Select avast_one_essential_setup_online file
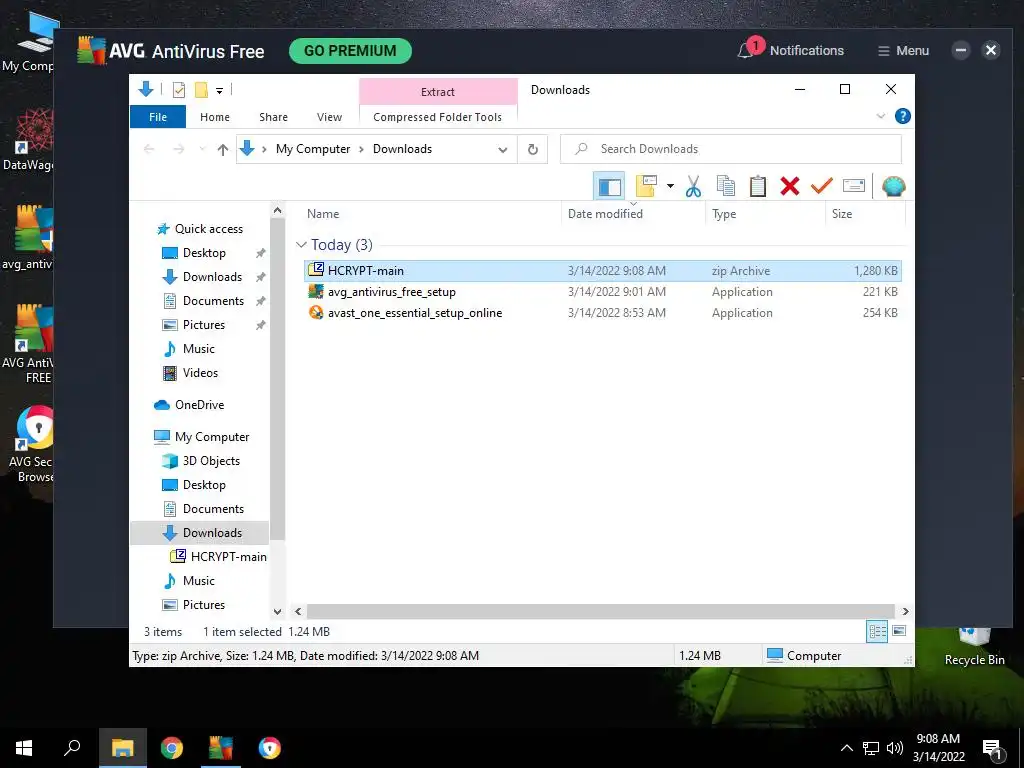 [603, 313]
